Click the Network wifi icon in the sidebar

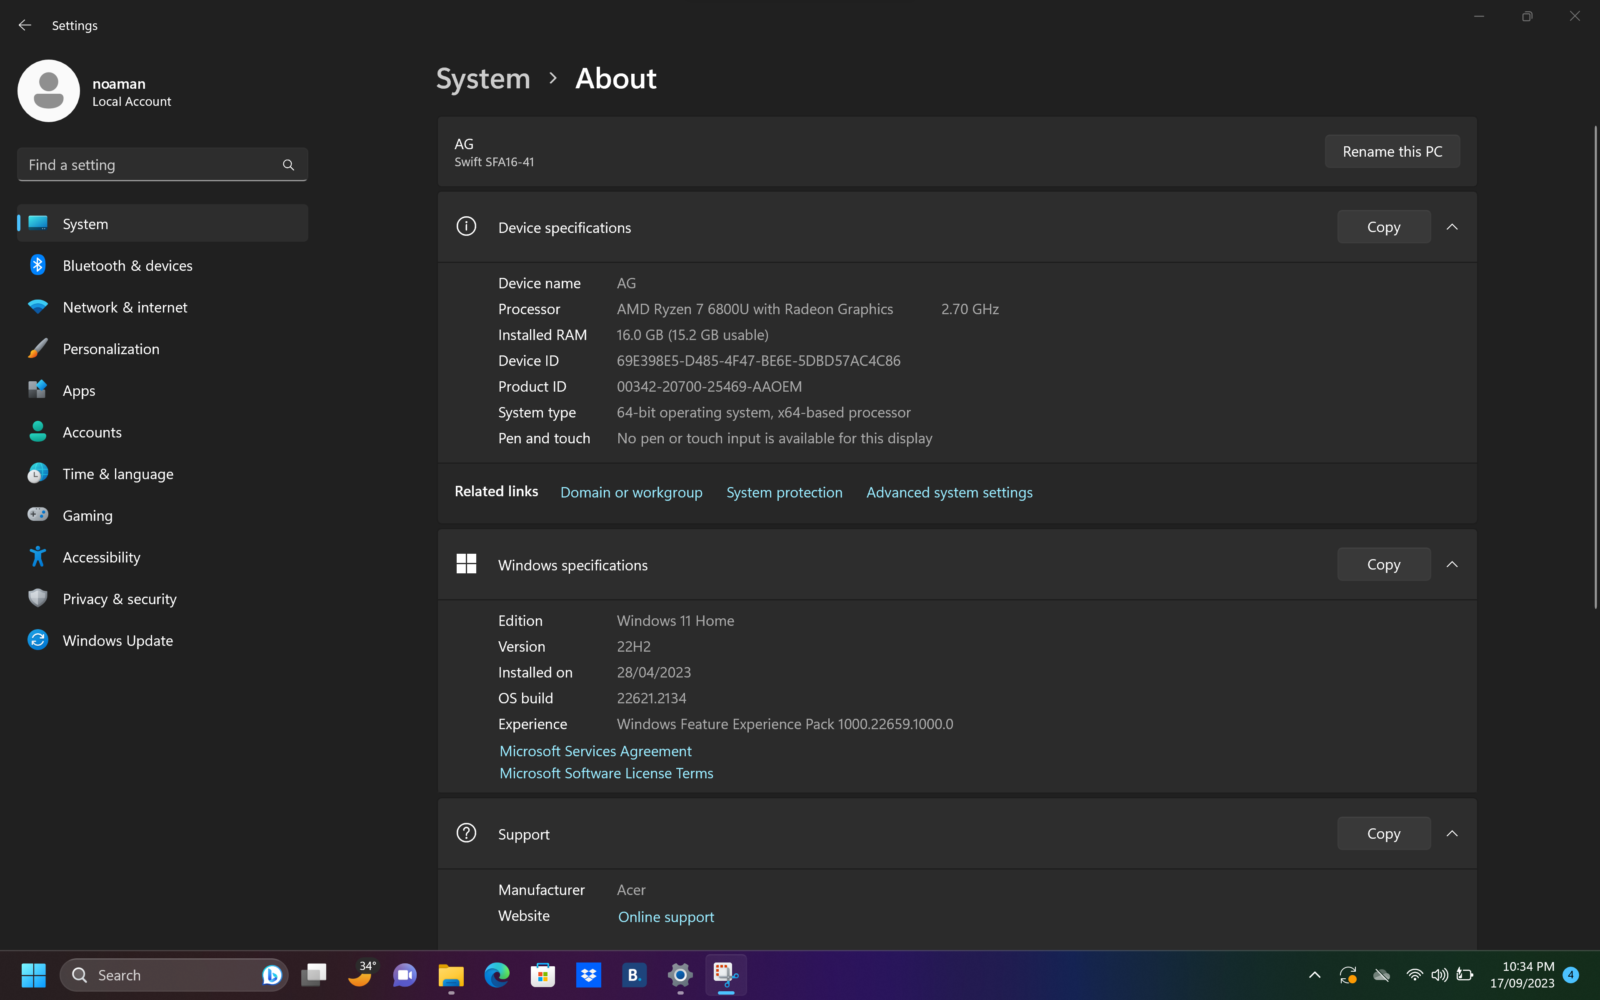click(x=38, y=307)
